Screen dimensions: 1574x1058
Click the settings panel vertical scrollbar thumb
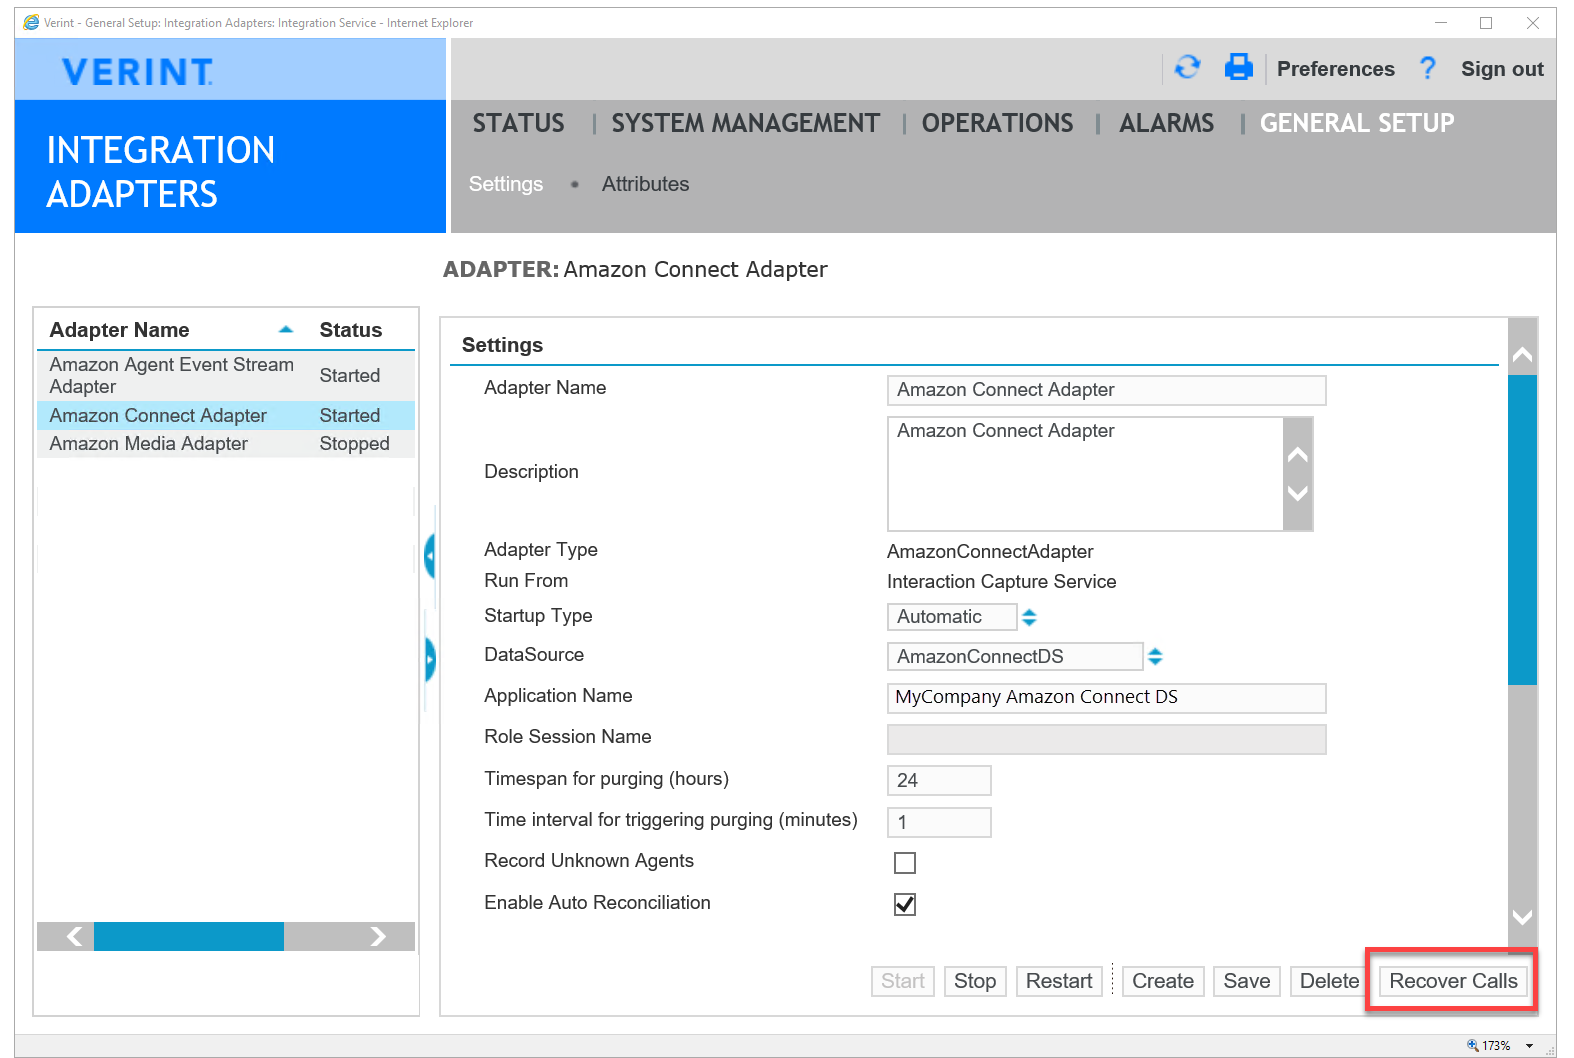click(x=1522, y=530)
